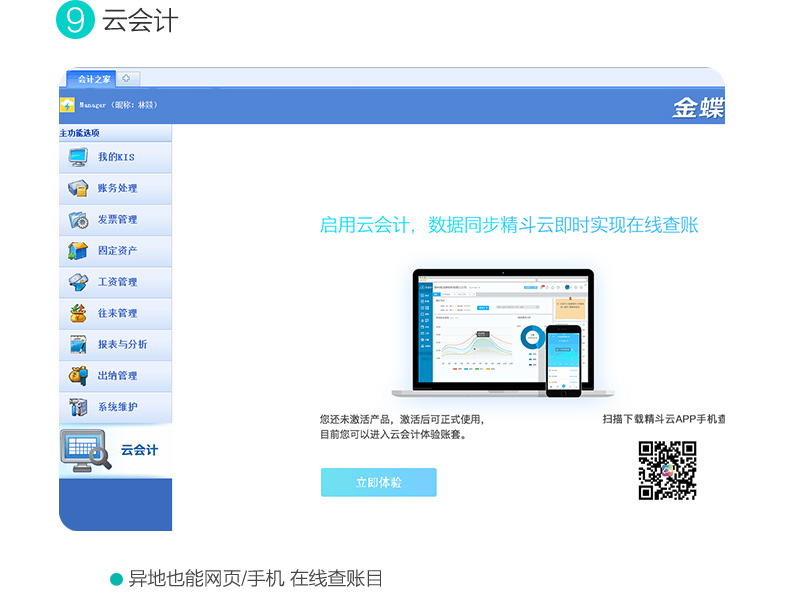Click the 目前您可以进入云会计体验账套 text

[x=393, y=434]
